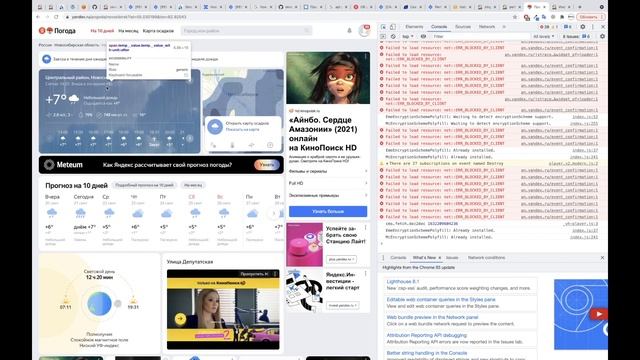Screen dimensions: 640x360
Task: Click 'Editable web container queries' link
Action: [x=441, y=300]
